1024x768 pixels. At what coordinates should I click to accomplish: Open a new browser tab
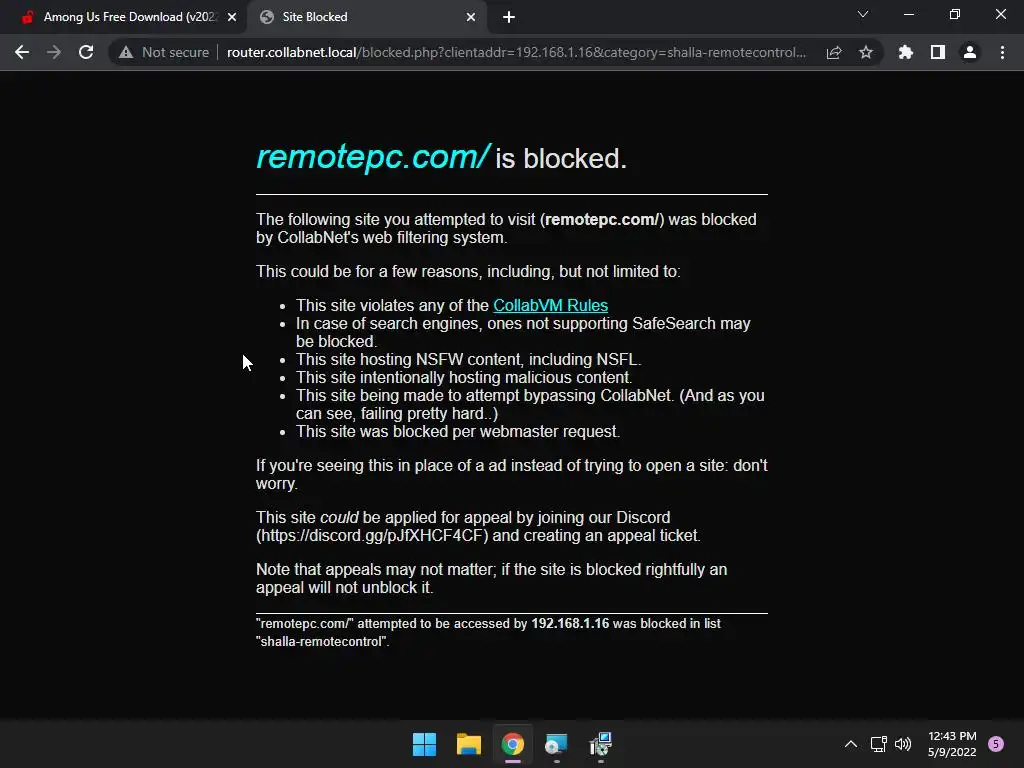tap(509, 17)
